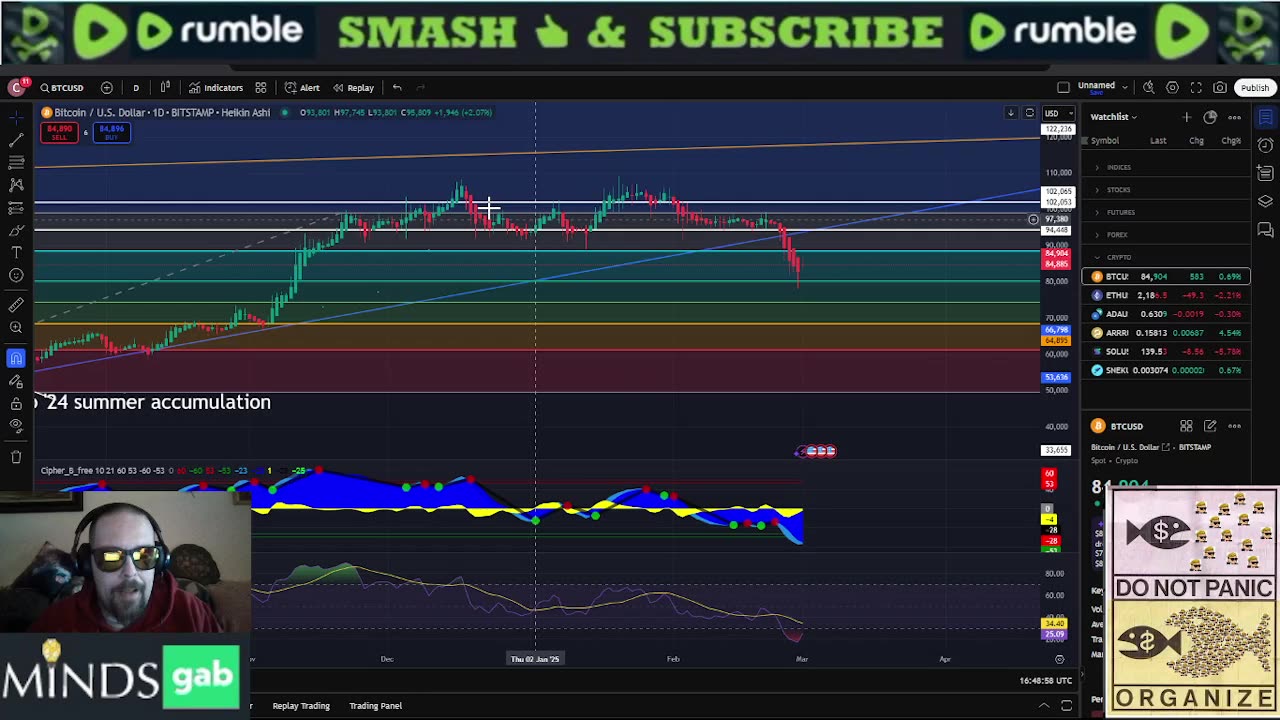
Task: Click the red SELL price button
Action: 59,132
